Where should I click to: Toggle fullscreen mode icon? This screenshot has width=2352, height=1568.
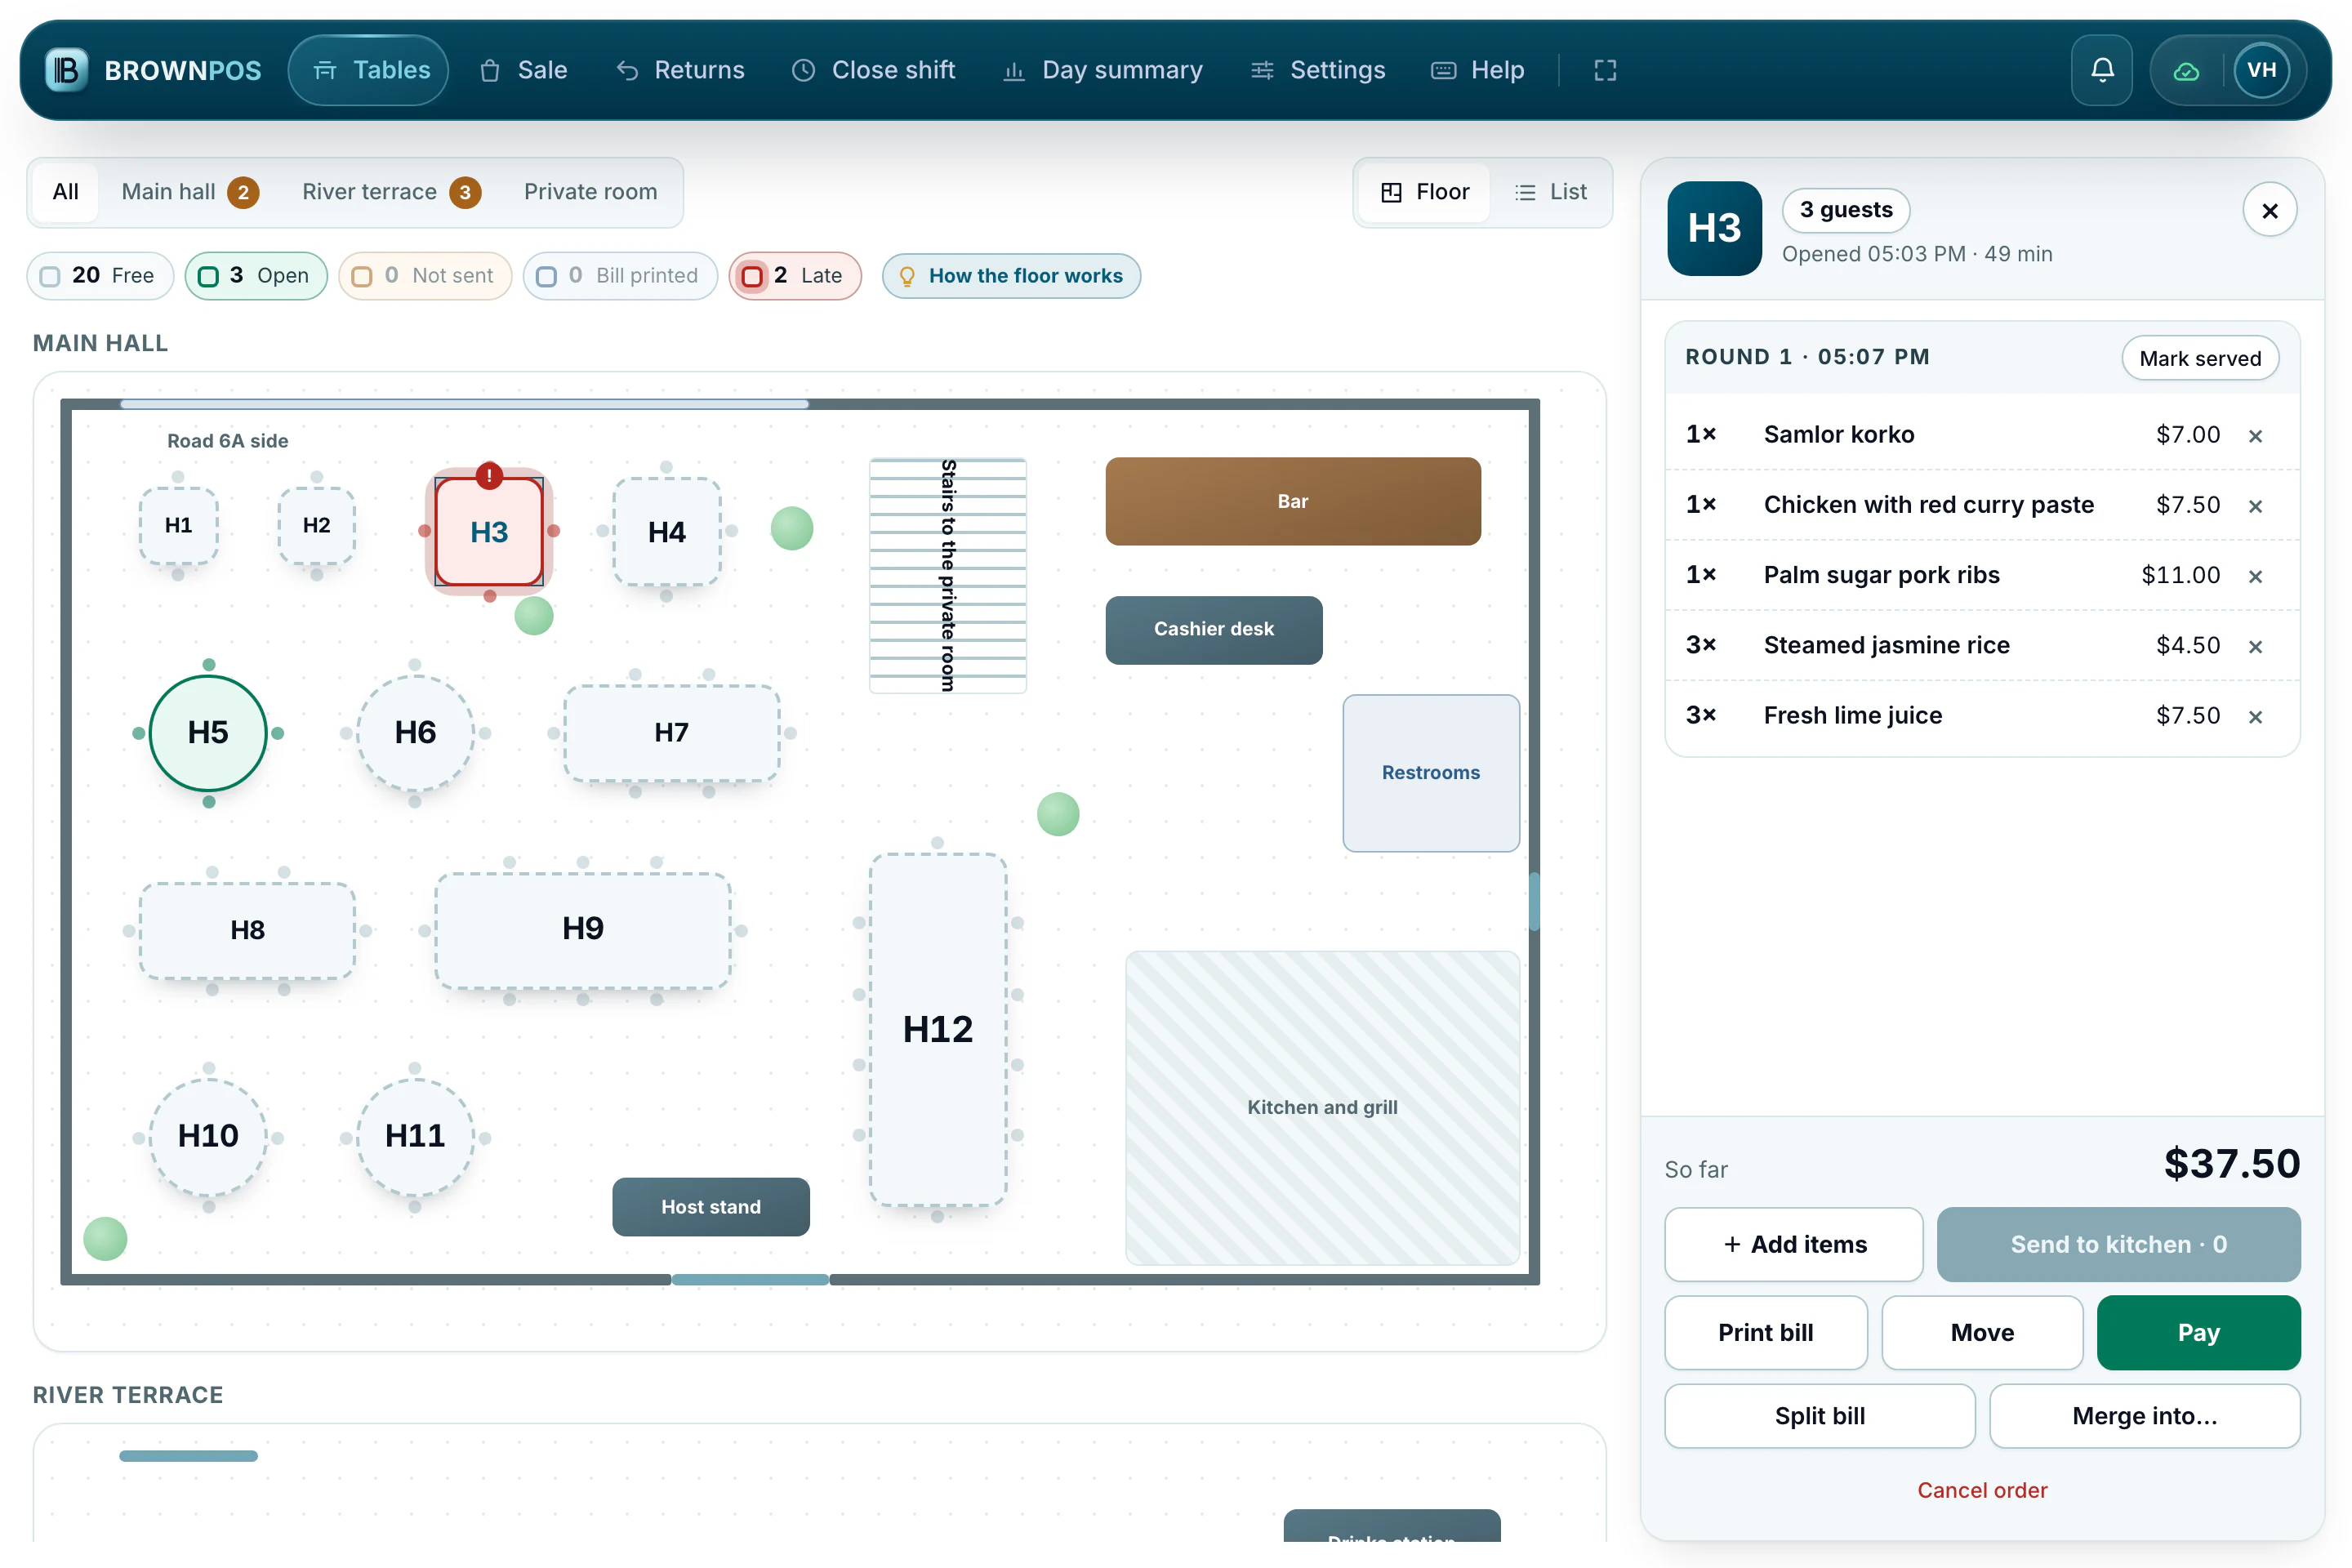[1605, 70]
